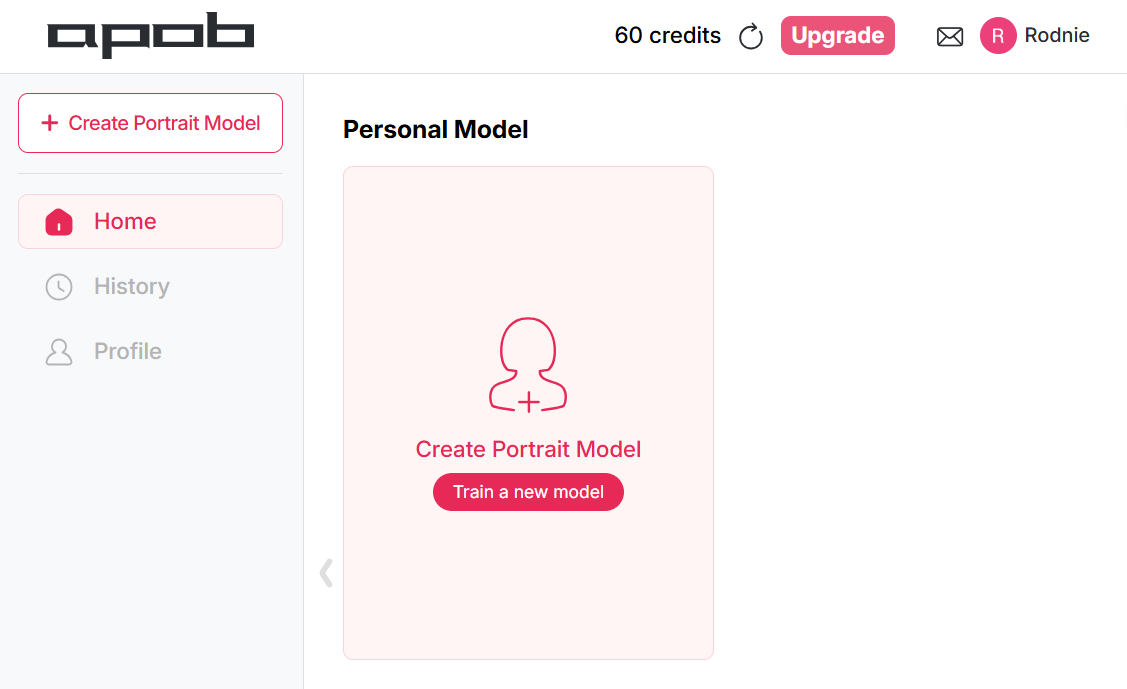Collapse the sidebar with the chevron arrow
This screenshot has width=1127, height=689.
point(326,572)
